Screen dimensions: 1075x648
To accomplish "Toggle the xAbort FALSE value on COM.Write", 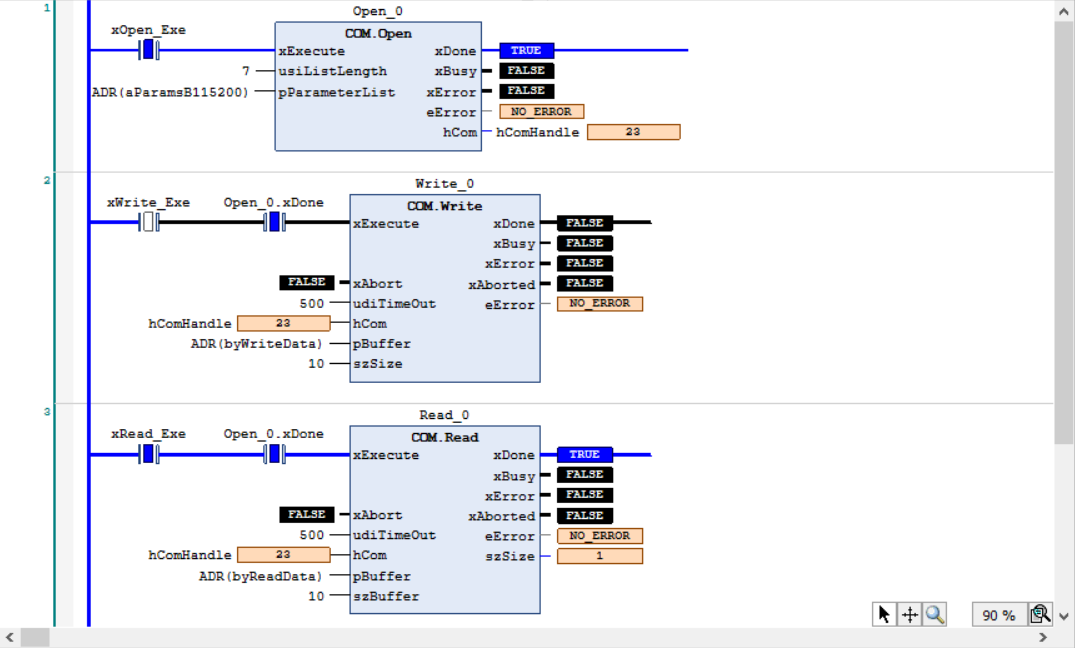I will [306, 283].
